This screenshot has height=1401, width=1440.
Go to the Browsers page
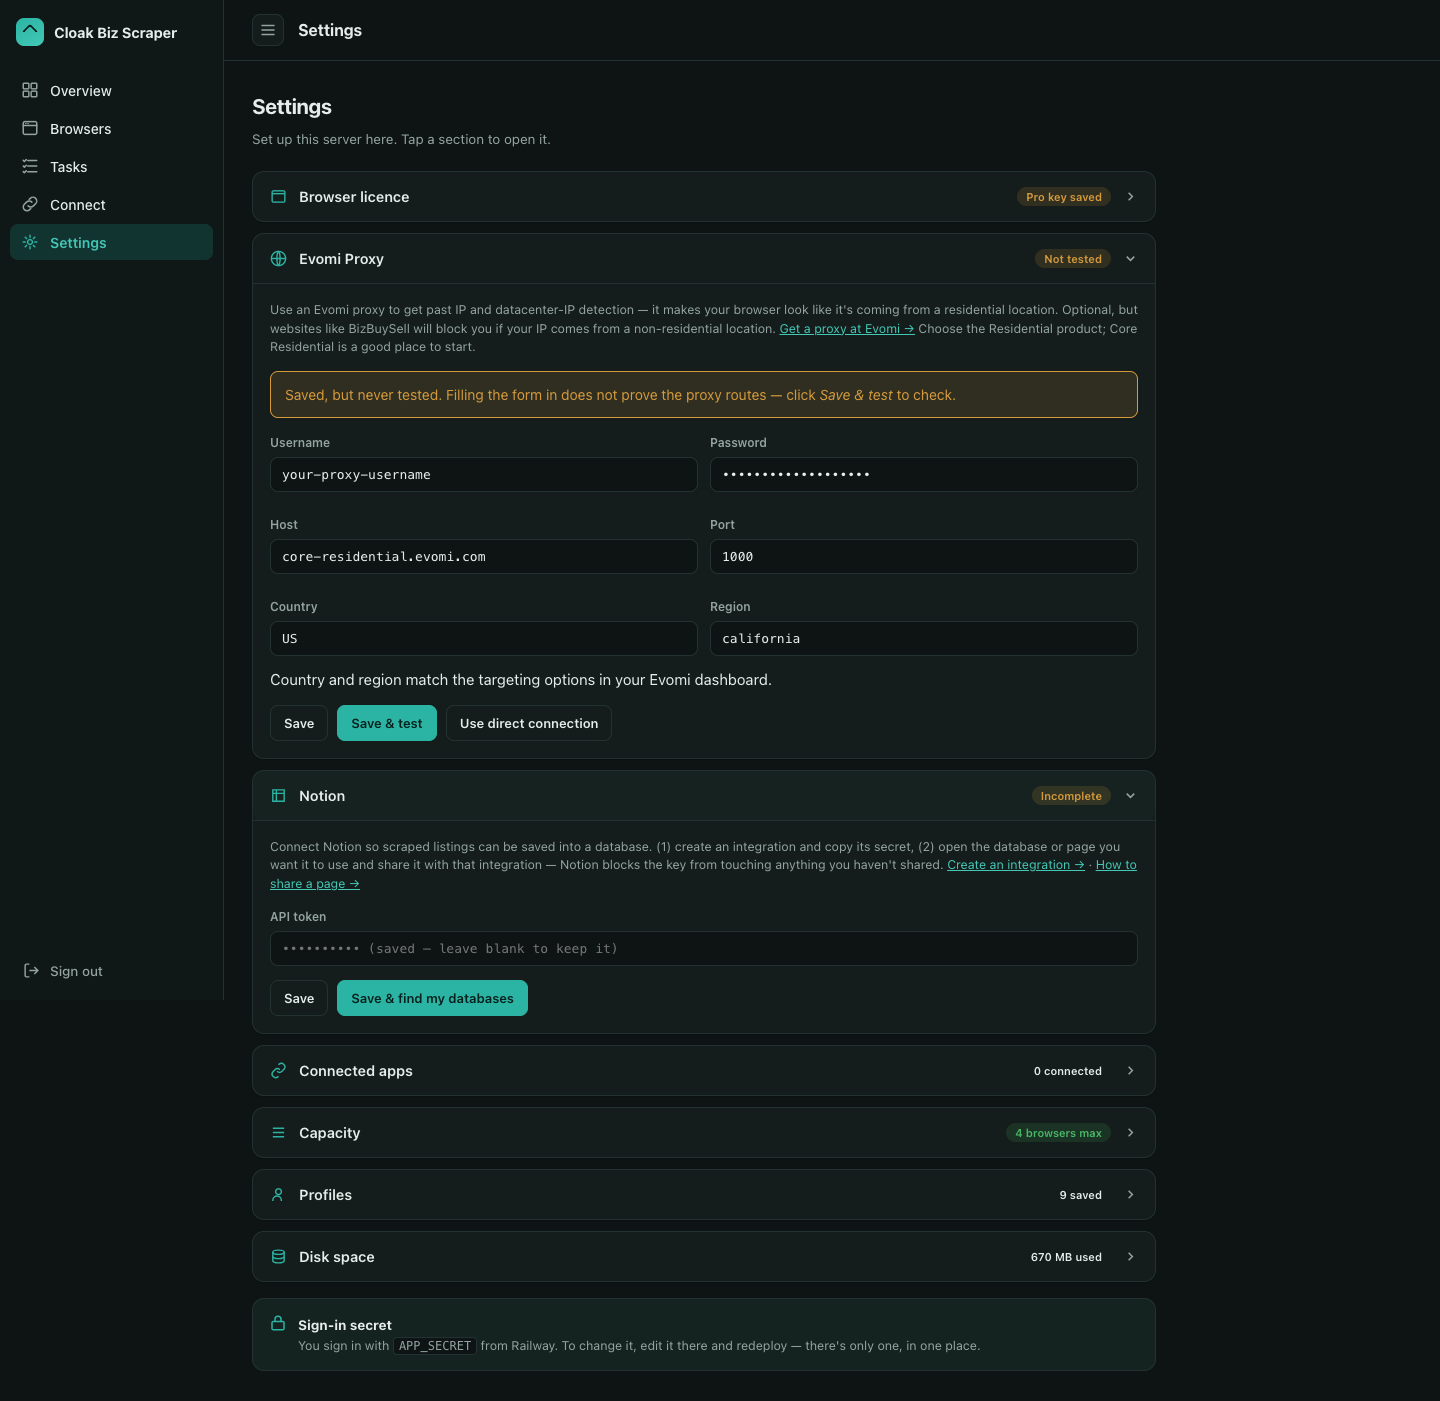(111, 129)
